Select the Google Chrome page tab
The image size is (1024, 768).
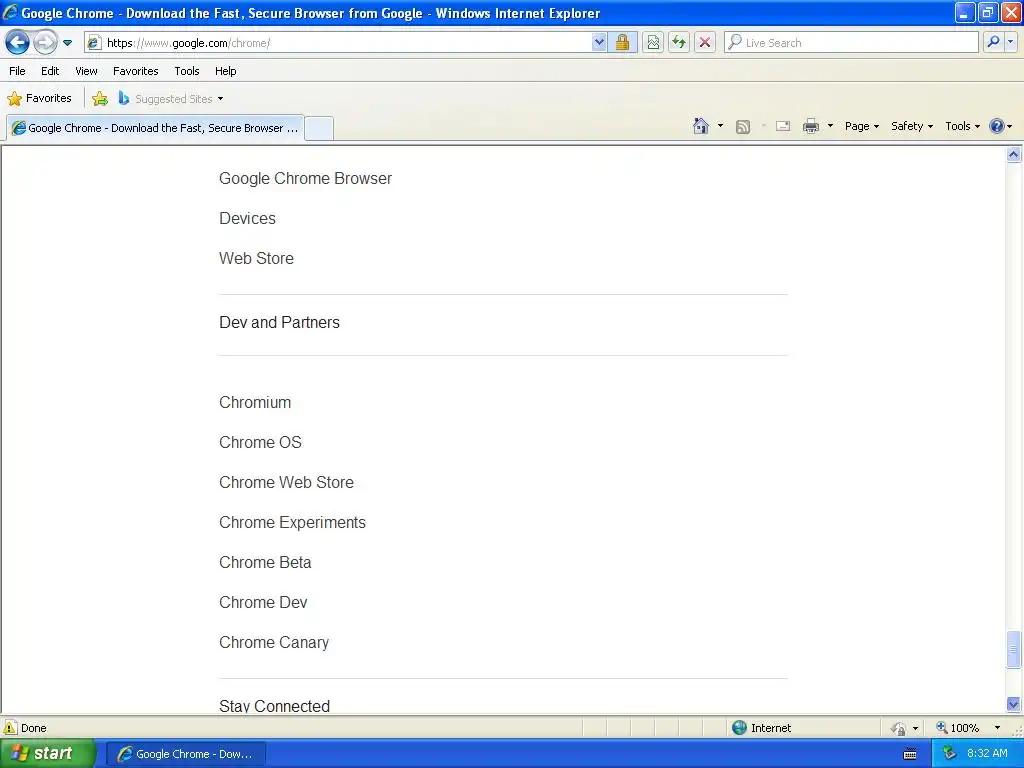tap(155, 128)
